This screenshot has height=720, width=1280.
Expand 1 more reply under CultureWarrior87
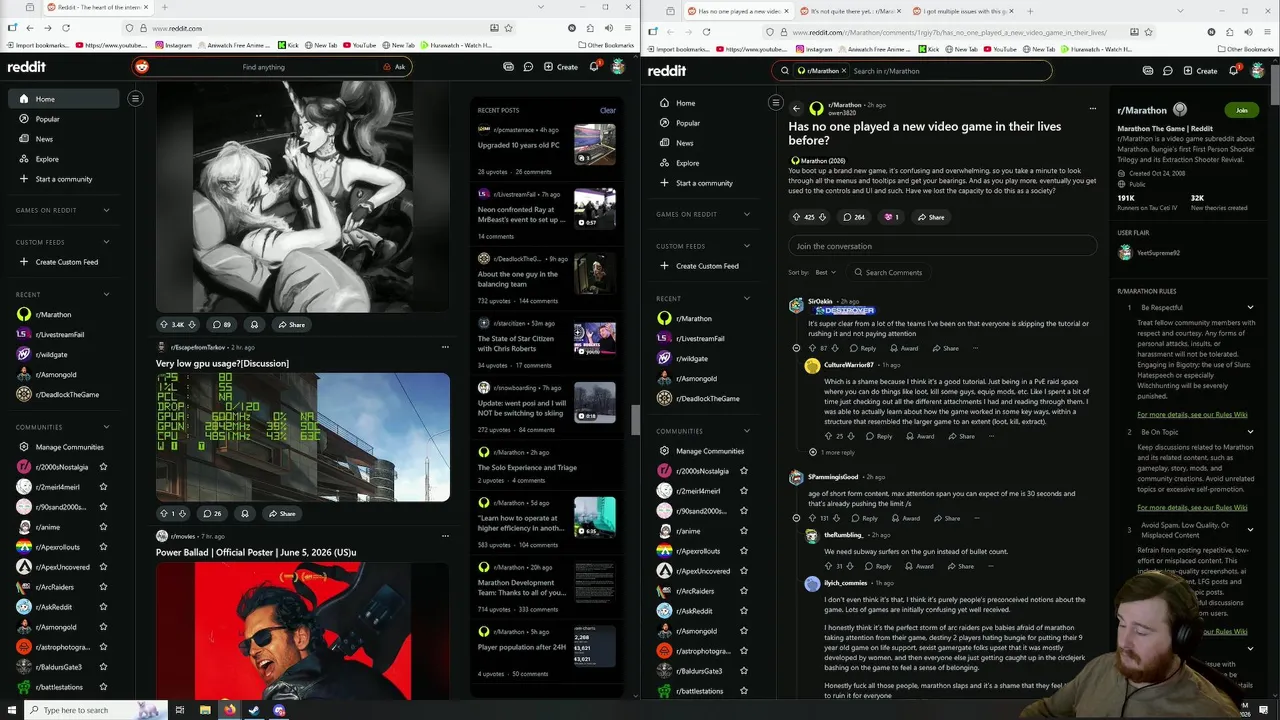coord(831,452)
